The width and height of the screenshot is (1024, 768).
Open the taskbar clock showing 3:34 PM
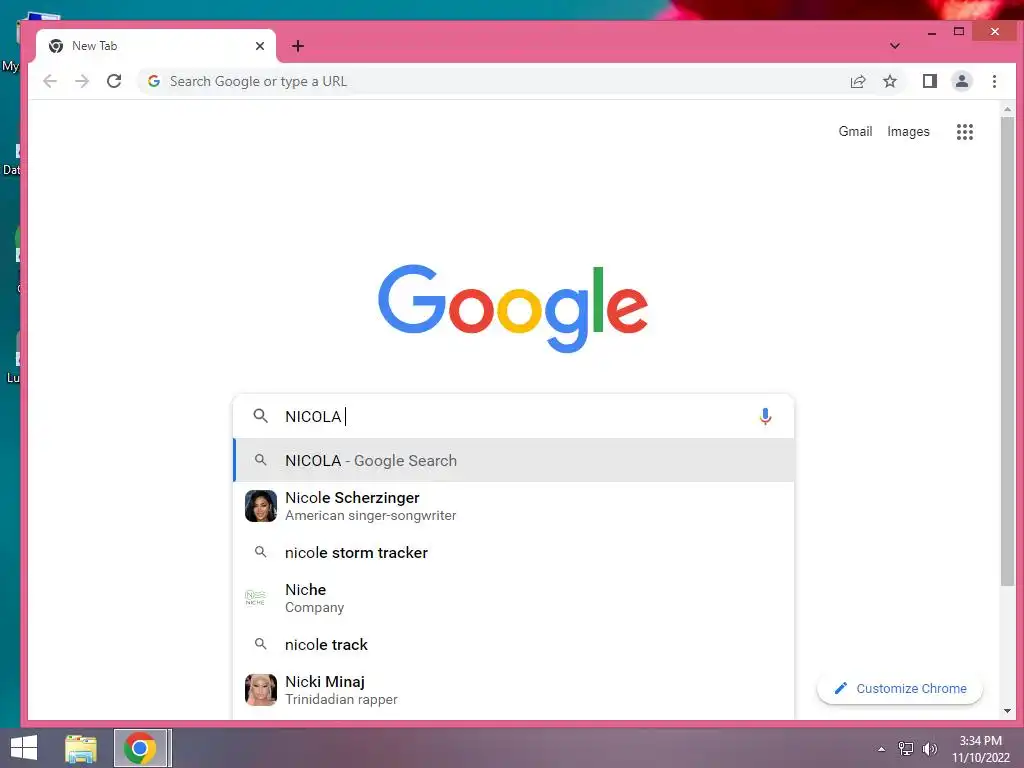pos(980,749)
